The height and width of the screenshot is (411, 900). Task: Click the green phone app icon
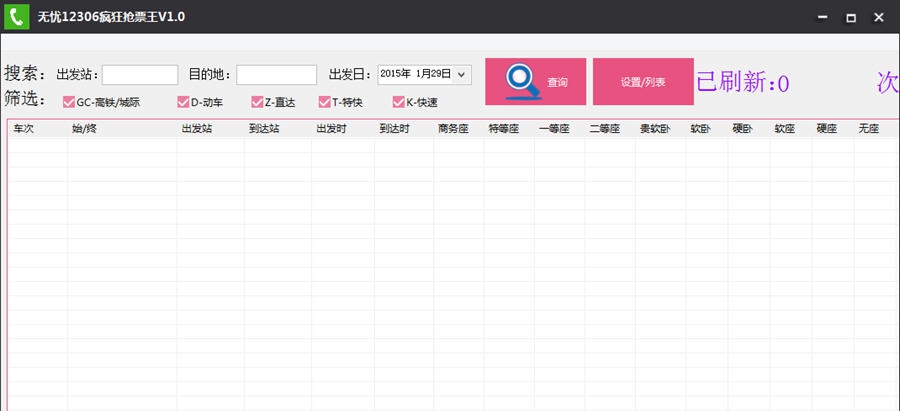(x=16, y=17)
